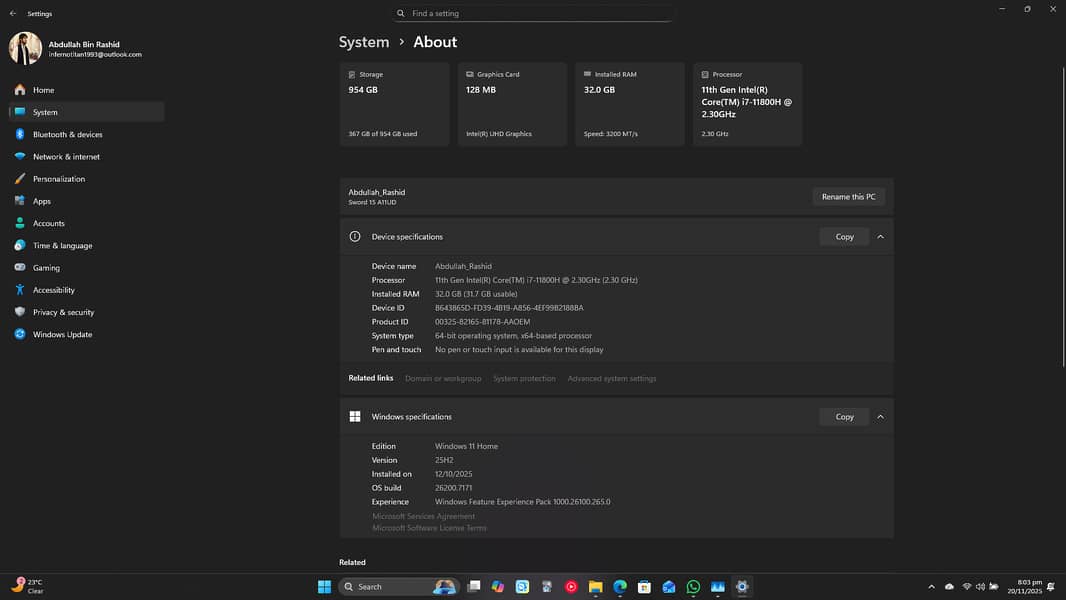This screenshot has height=600, width=1066.
Task: Open Accessibility settings
Action: [x=53, y=290]
